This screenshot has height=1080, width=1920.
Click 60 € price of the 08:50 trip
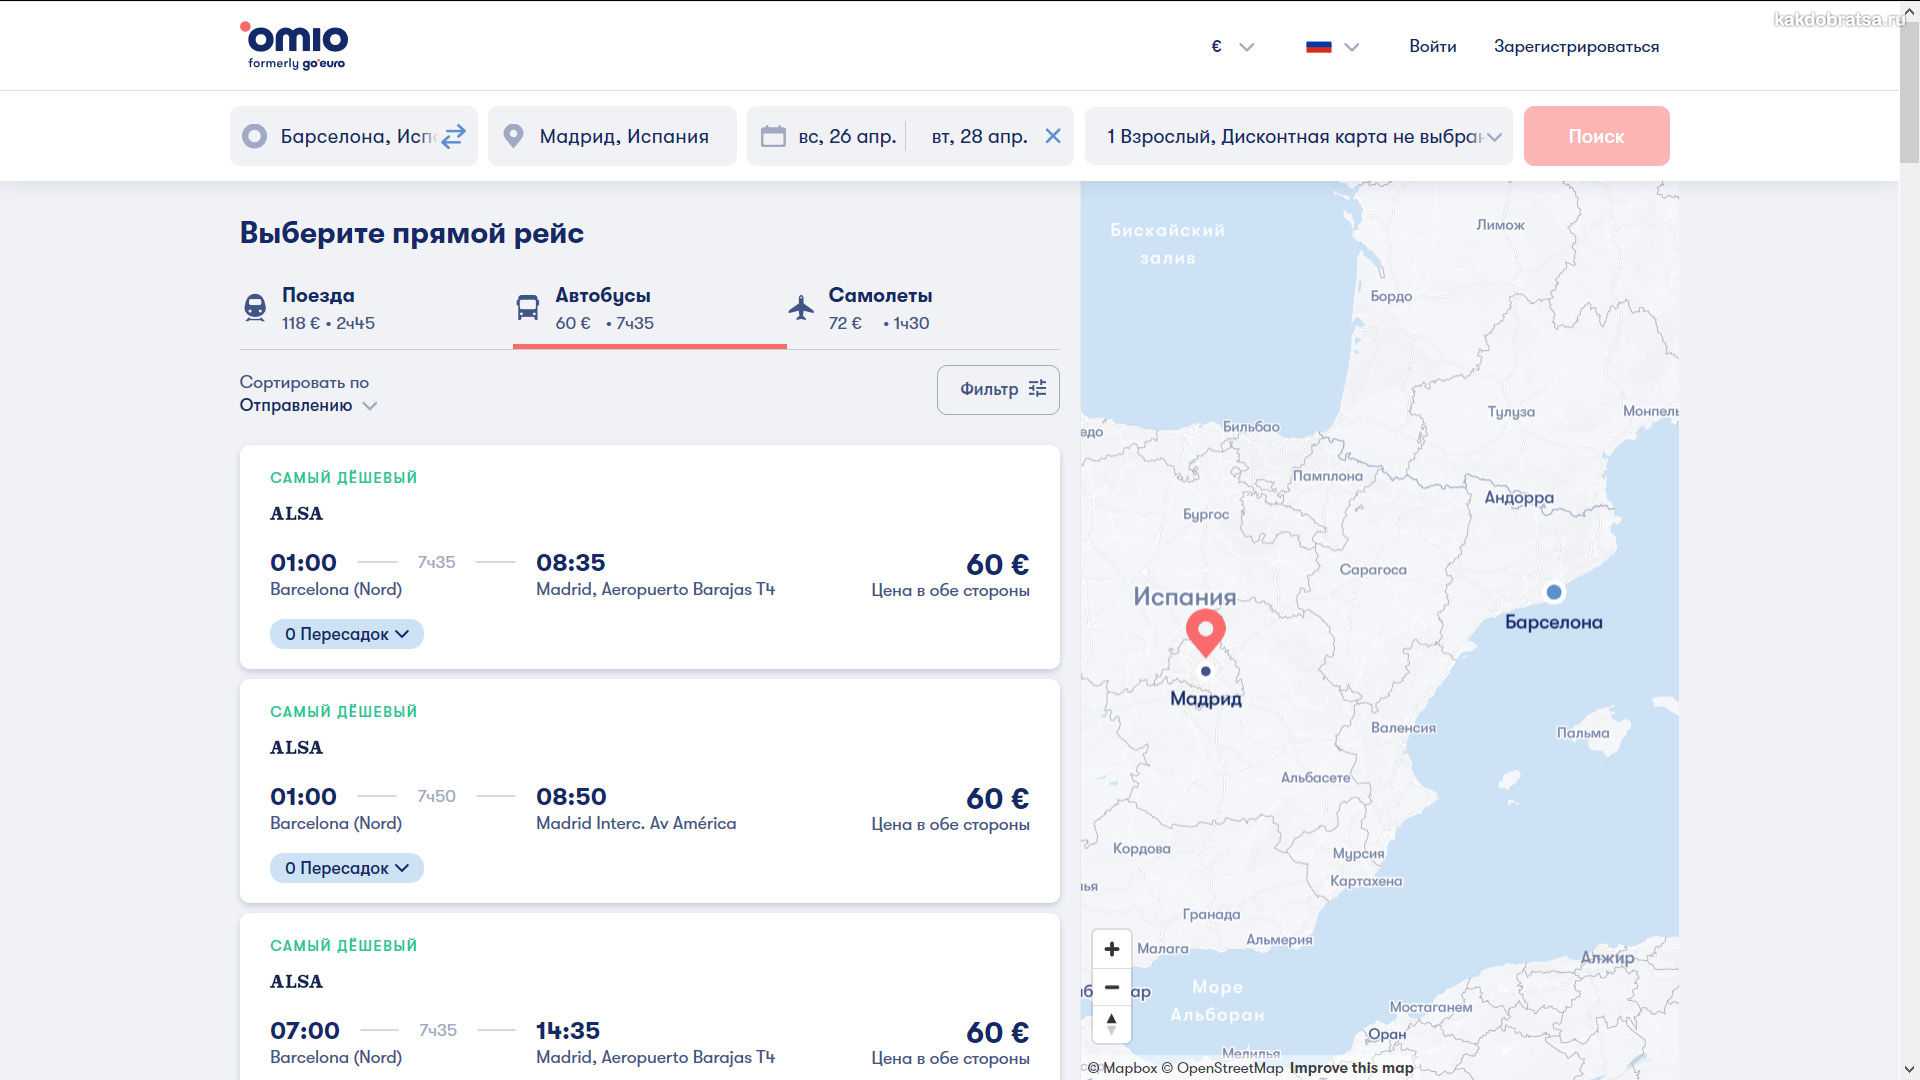pyautogui.click(x=997, y=798)
